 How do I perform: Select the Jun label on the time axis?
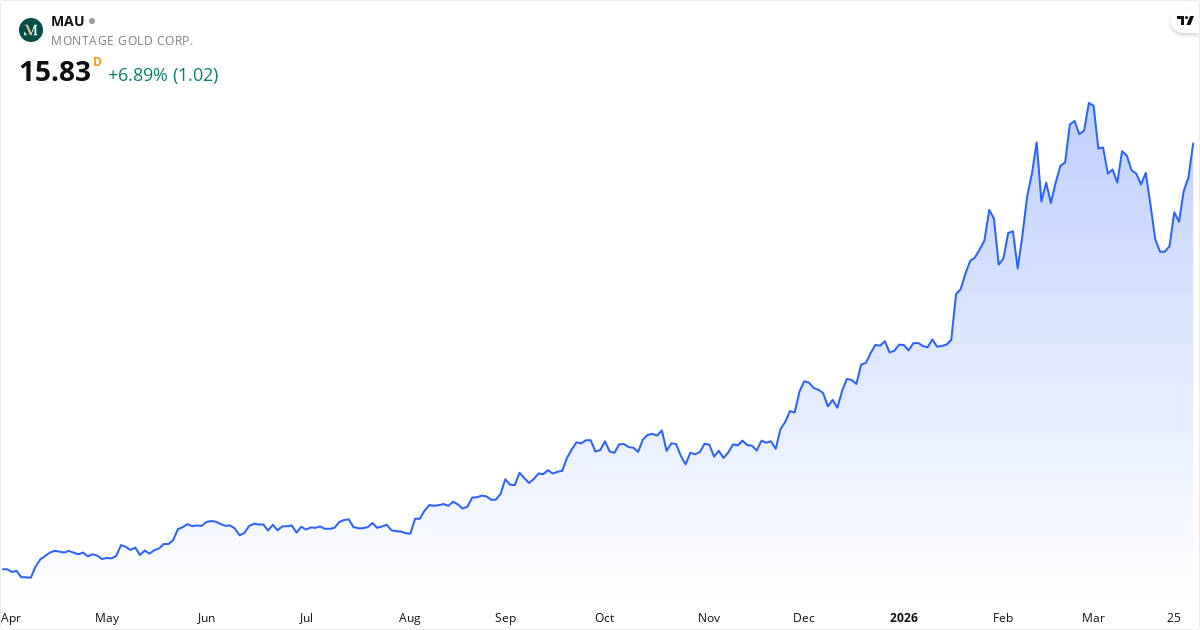coord(206,618)
